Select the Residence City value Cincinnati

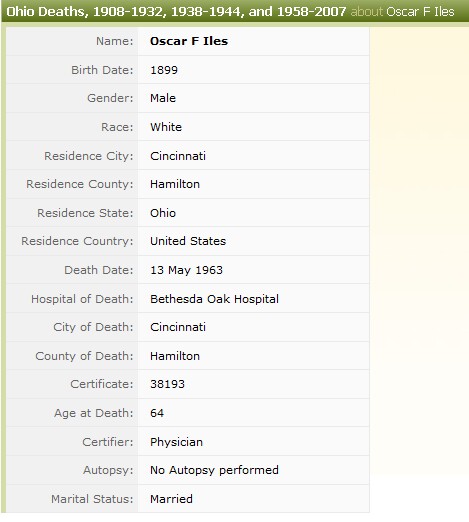click(178, 156)
